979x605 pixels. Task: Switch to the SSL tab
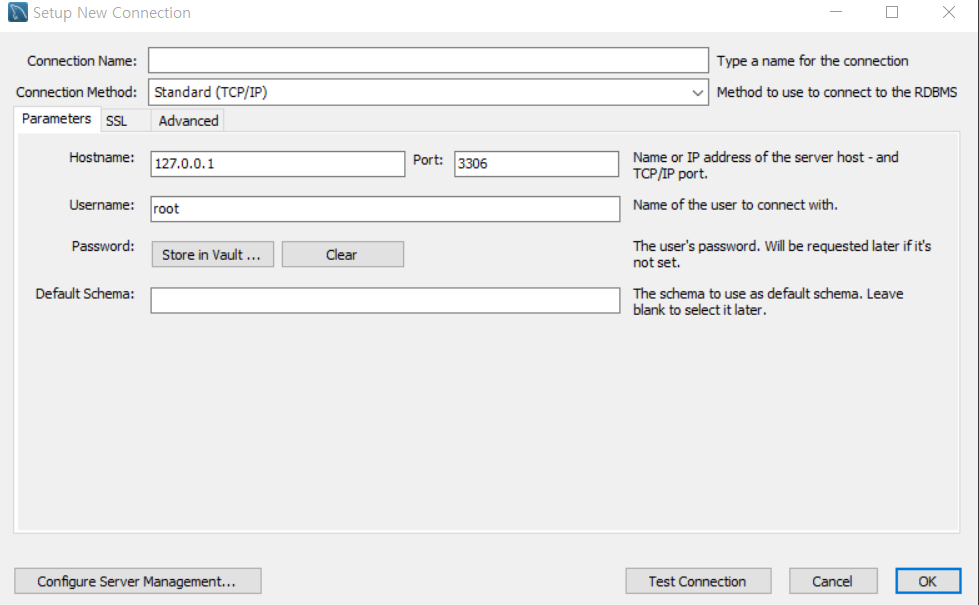click(117, 120)
